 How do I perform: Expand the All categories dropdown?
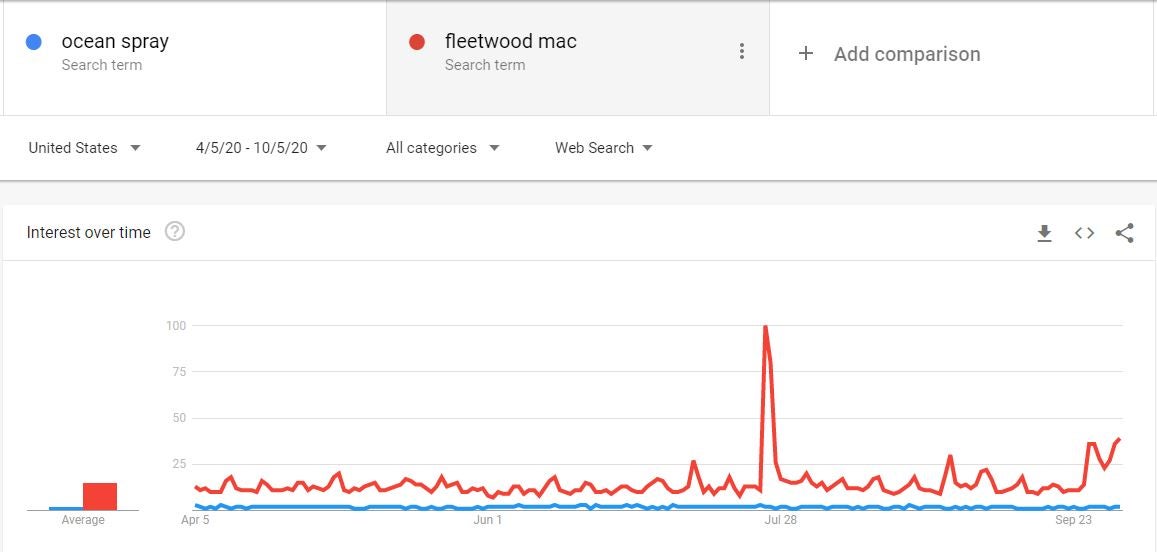pos(443,148)
